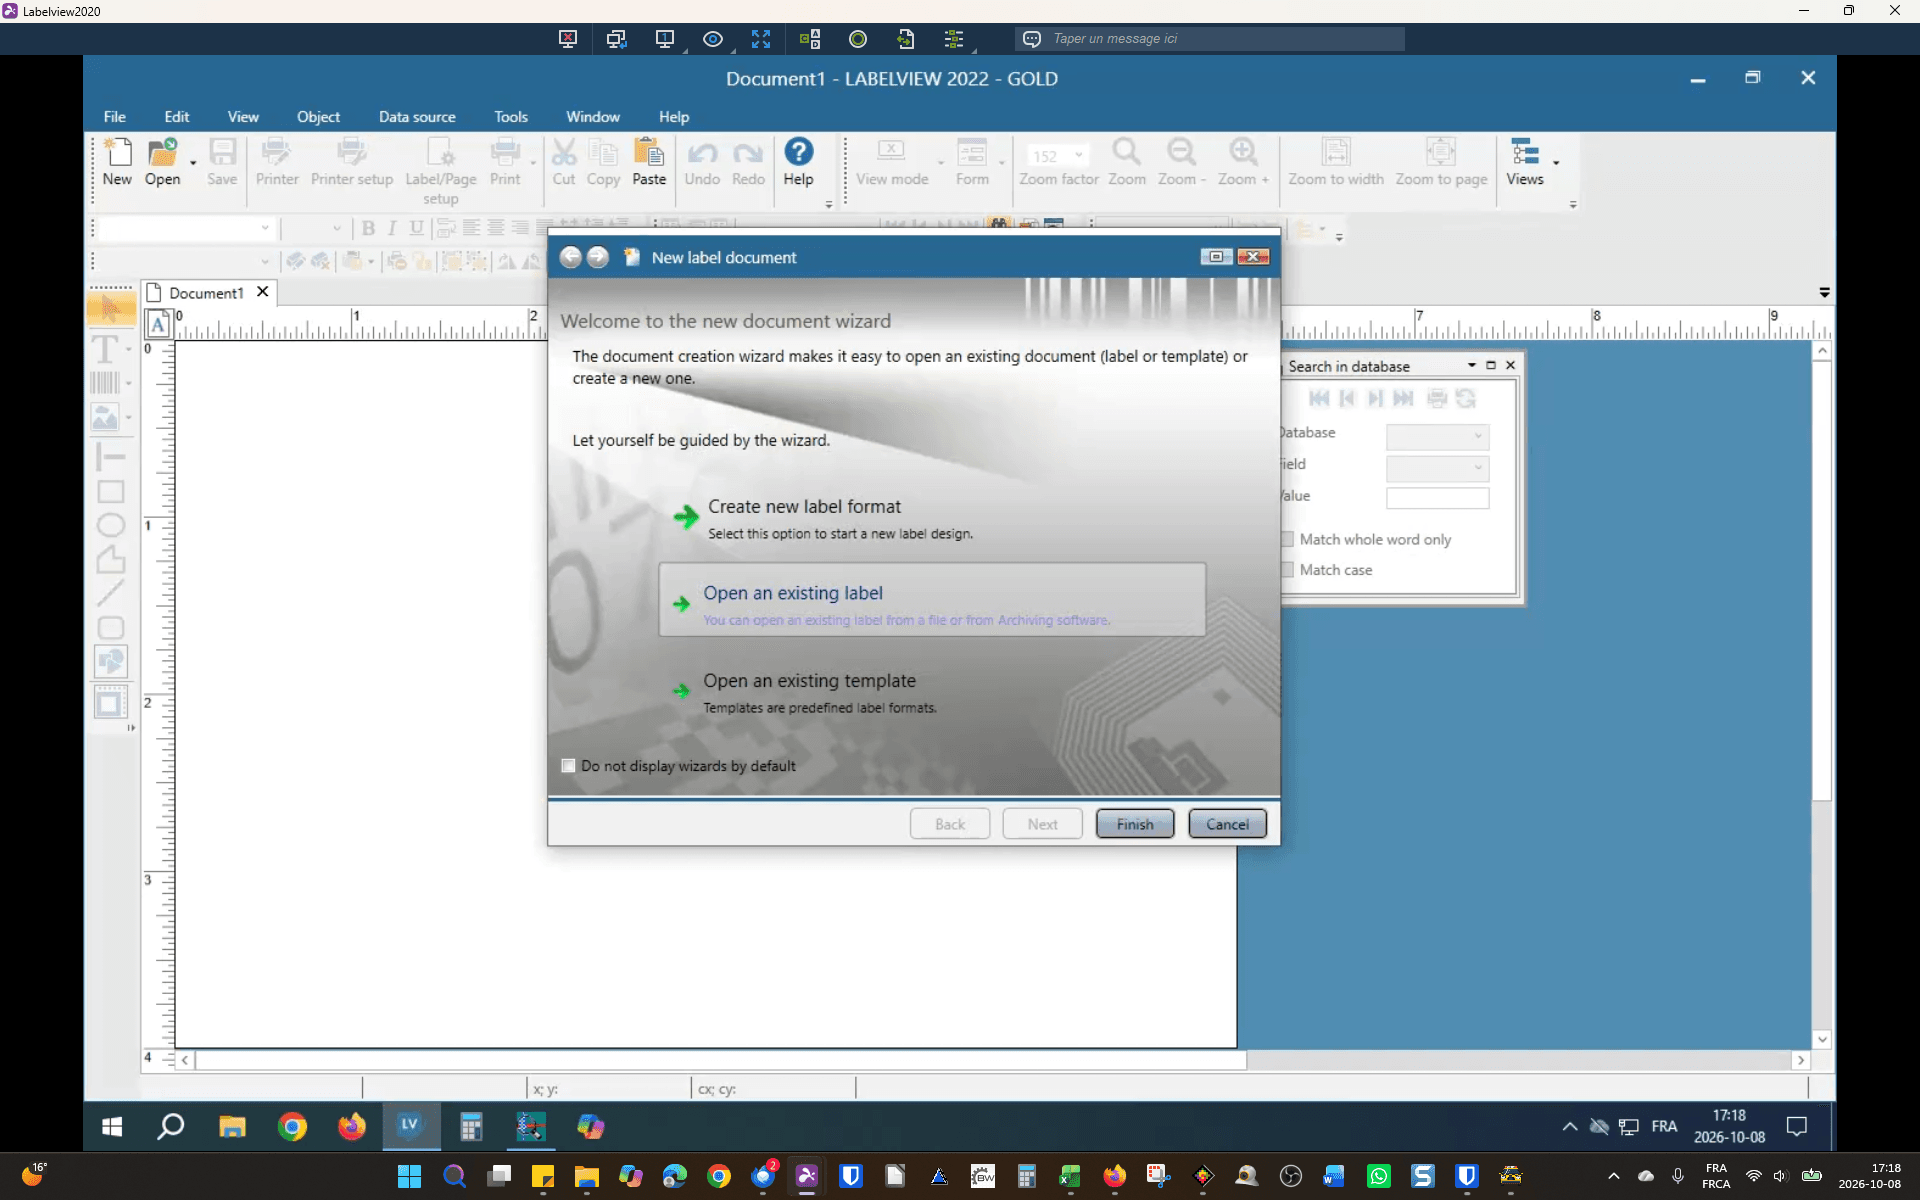Click the vertical scrollbar down arrow
The height and width of the screenshot is (1200, 1920).
tap(1822, 1040)
